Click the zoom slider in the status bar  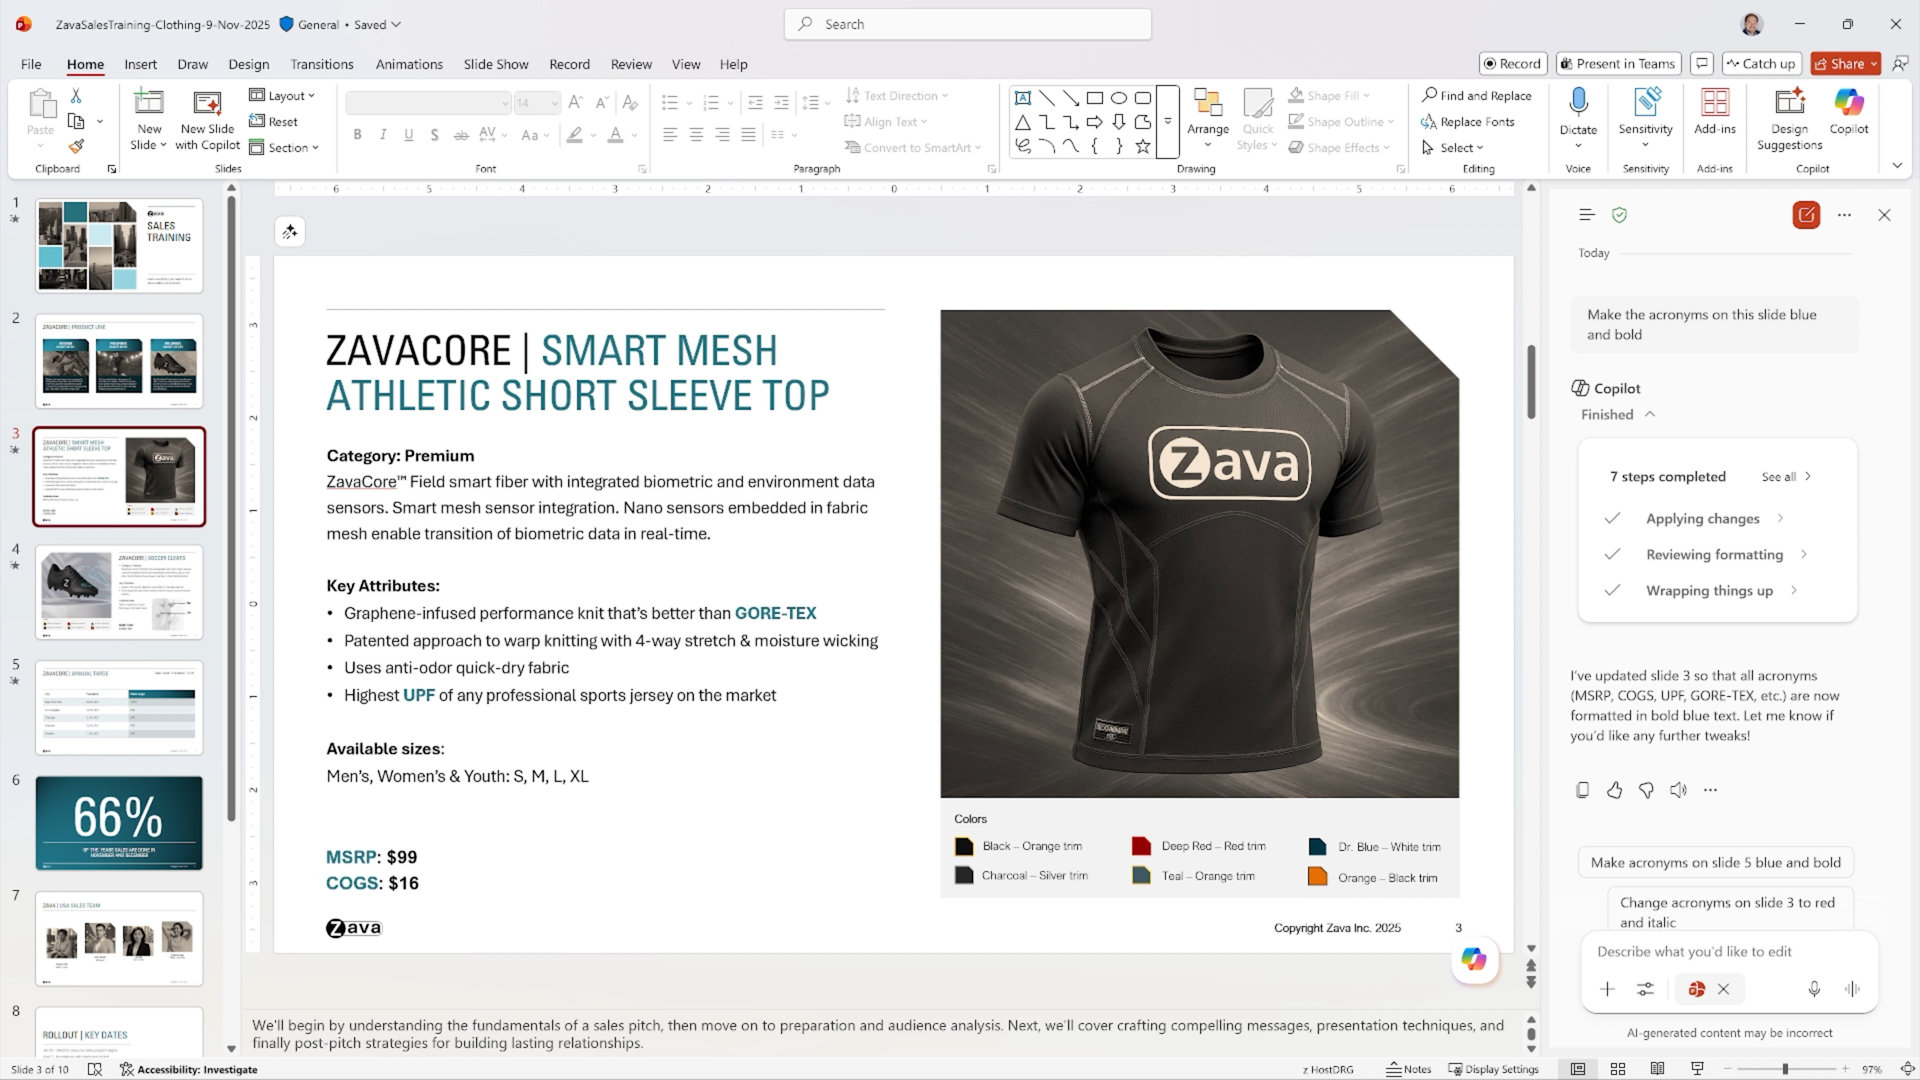[1785, 1069]
